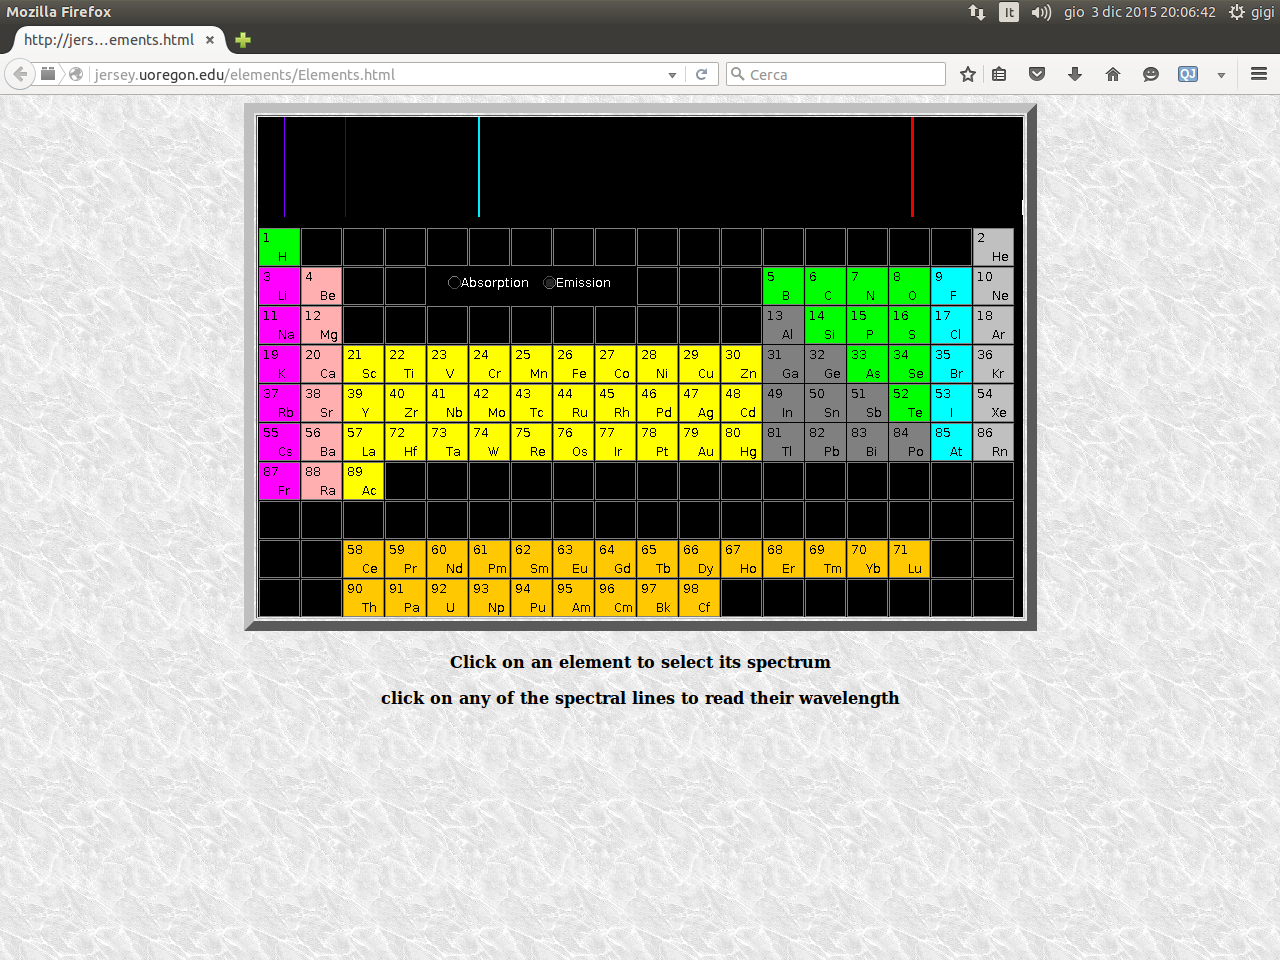
Task: Click the site identity globe icon
Action: [76, 74]
